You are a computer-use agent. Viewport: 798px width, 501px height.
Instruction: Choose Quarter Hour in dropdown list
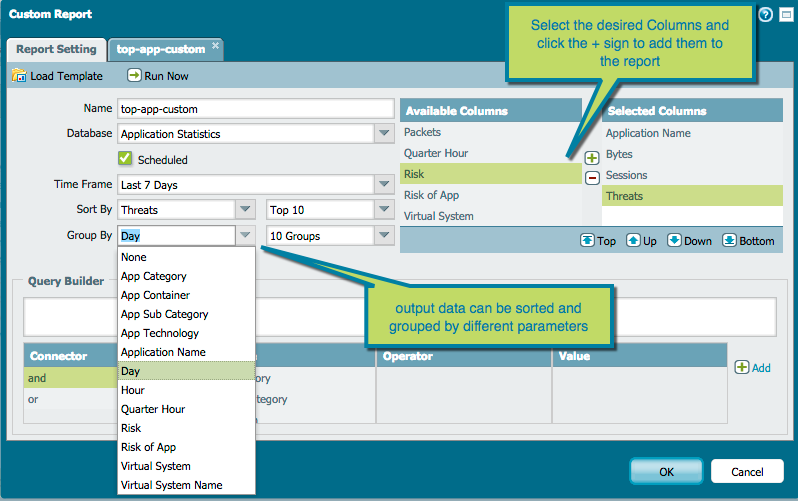186,409
